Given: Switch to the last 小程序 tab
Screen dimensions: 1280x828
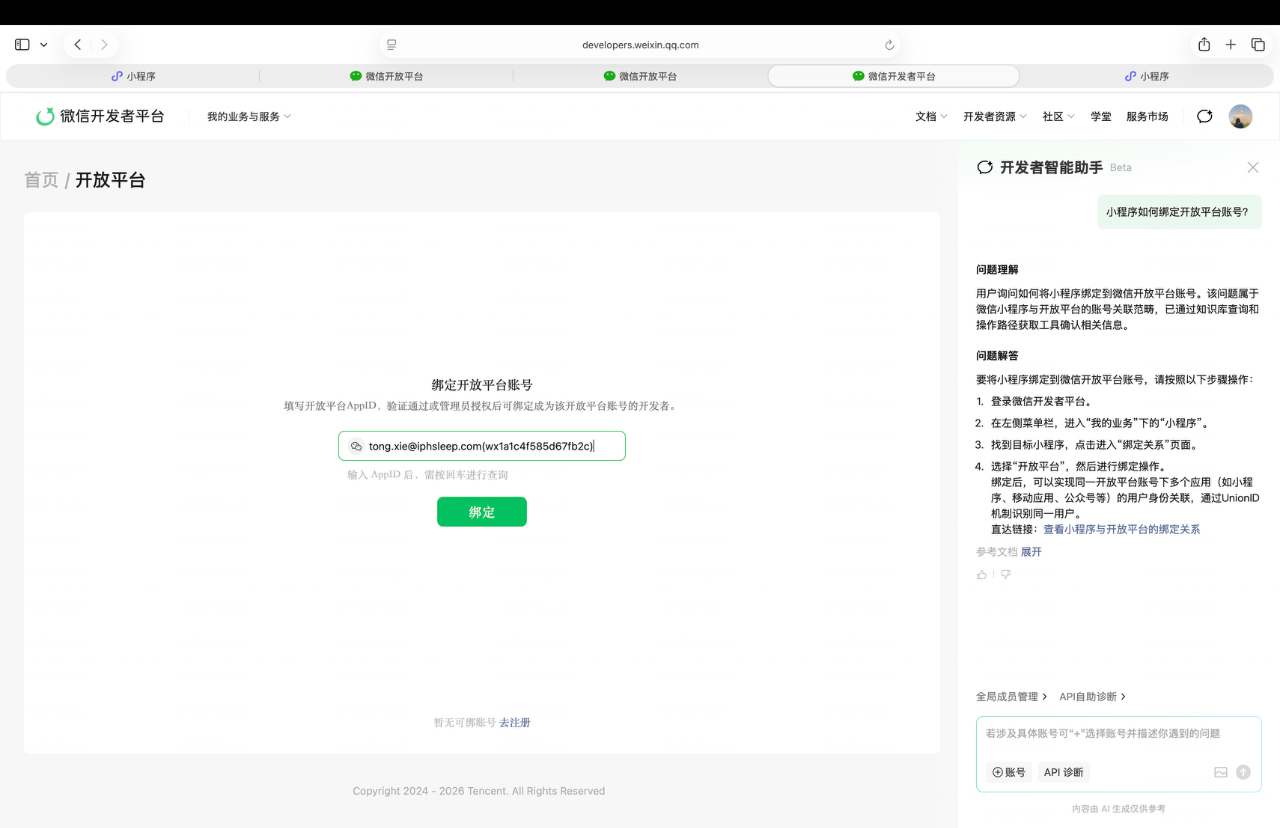Looking at the screenshot, I should point(1147,76).
